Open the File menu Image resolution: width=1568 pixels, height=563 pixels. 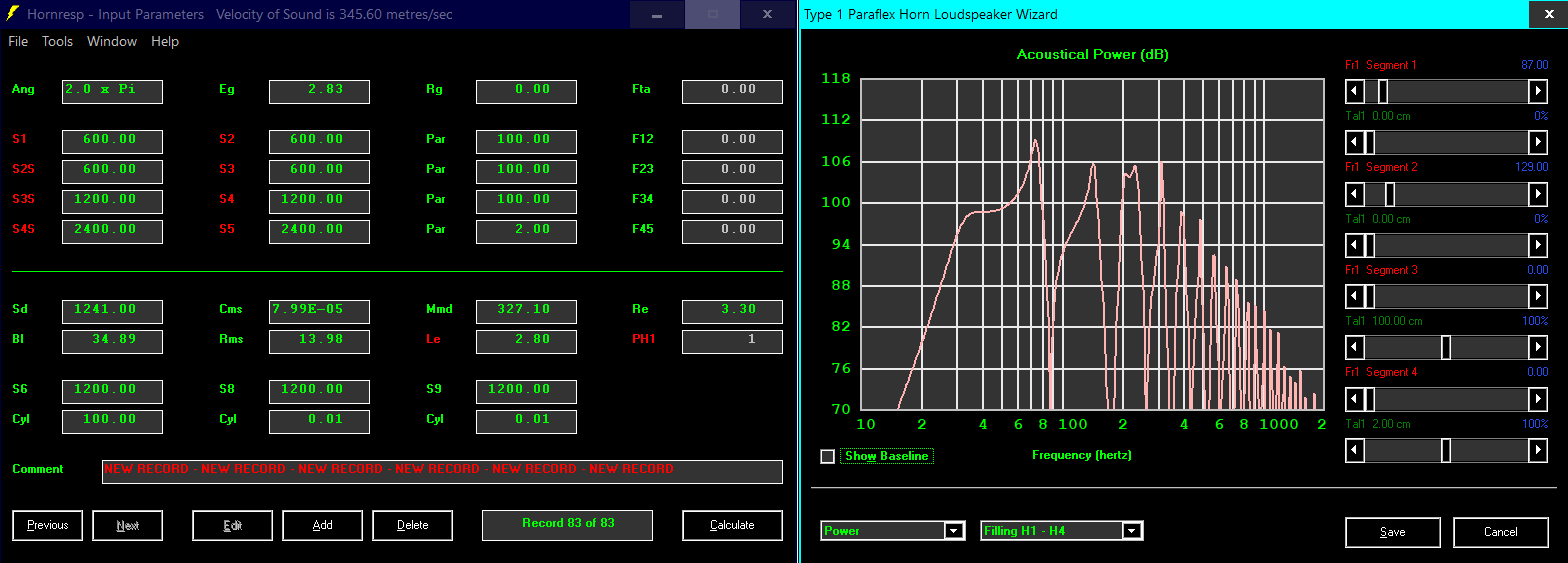(x=18, y=41)
